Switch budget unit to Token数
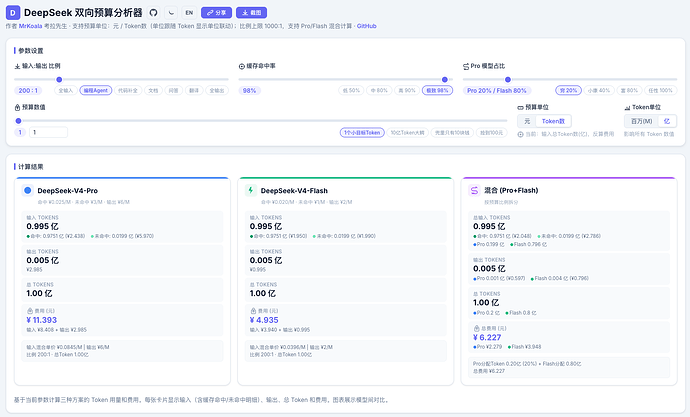This screenshot has height=417, width=690. pyautogui.click(x=553, y=121)
